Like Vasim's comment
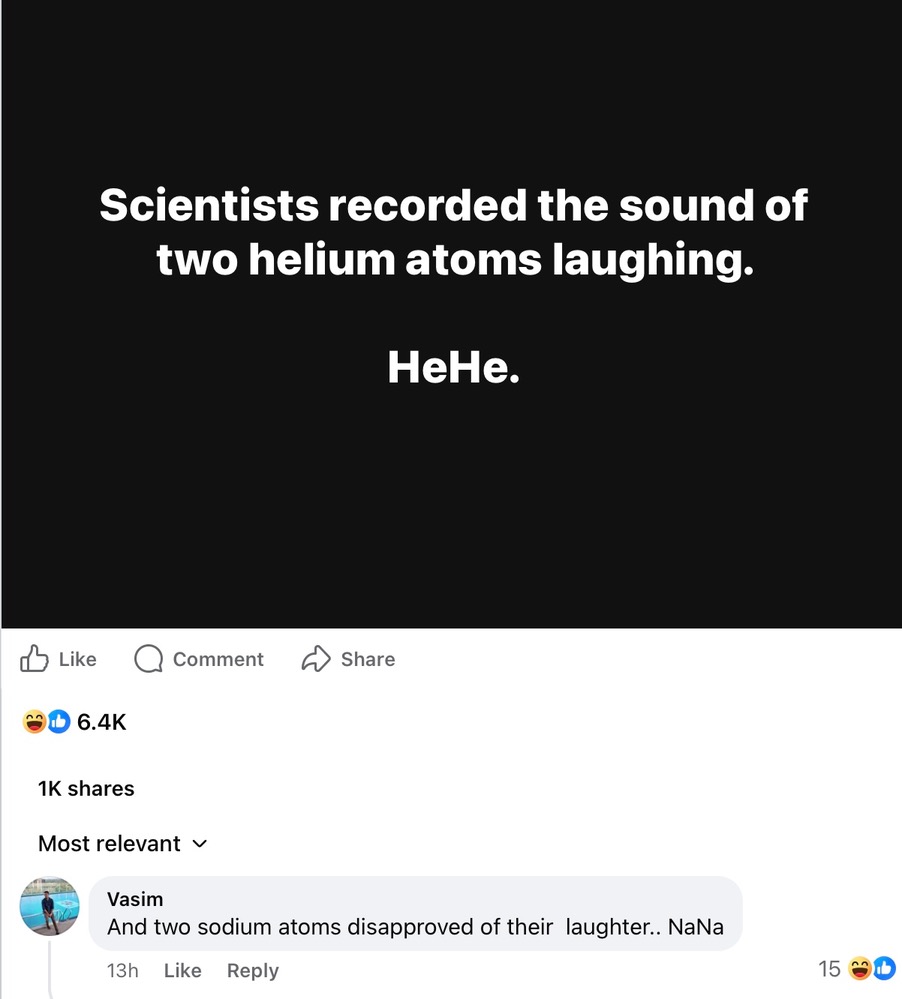This screenshot has width=902, height=999. (182, 970)
